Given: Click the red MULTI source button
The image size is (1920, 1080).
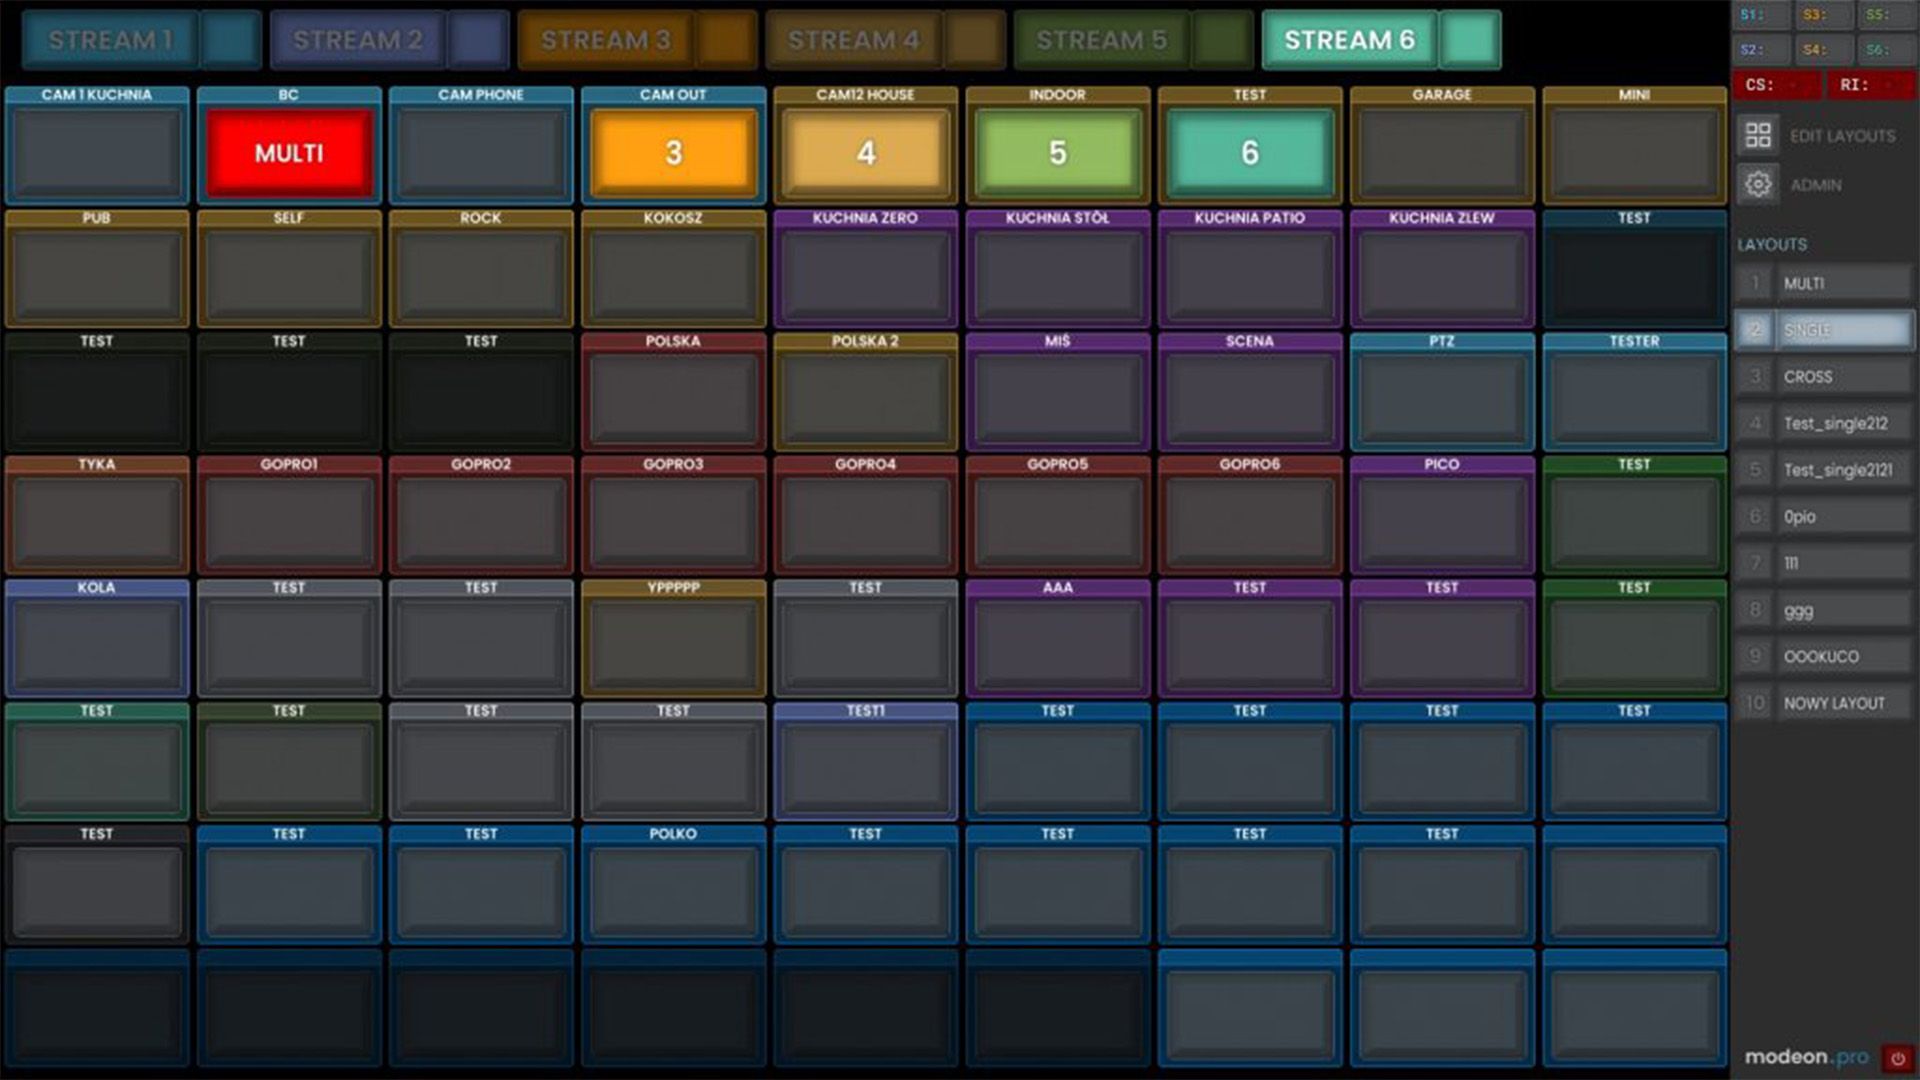Looking at the screenshot, I should [x=289, y=153].
